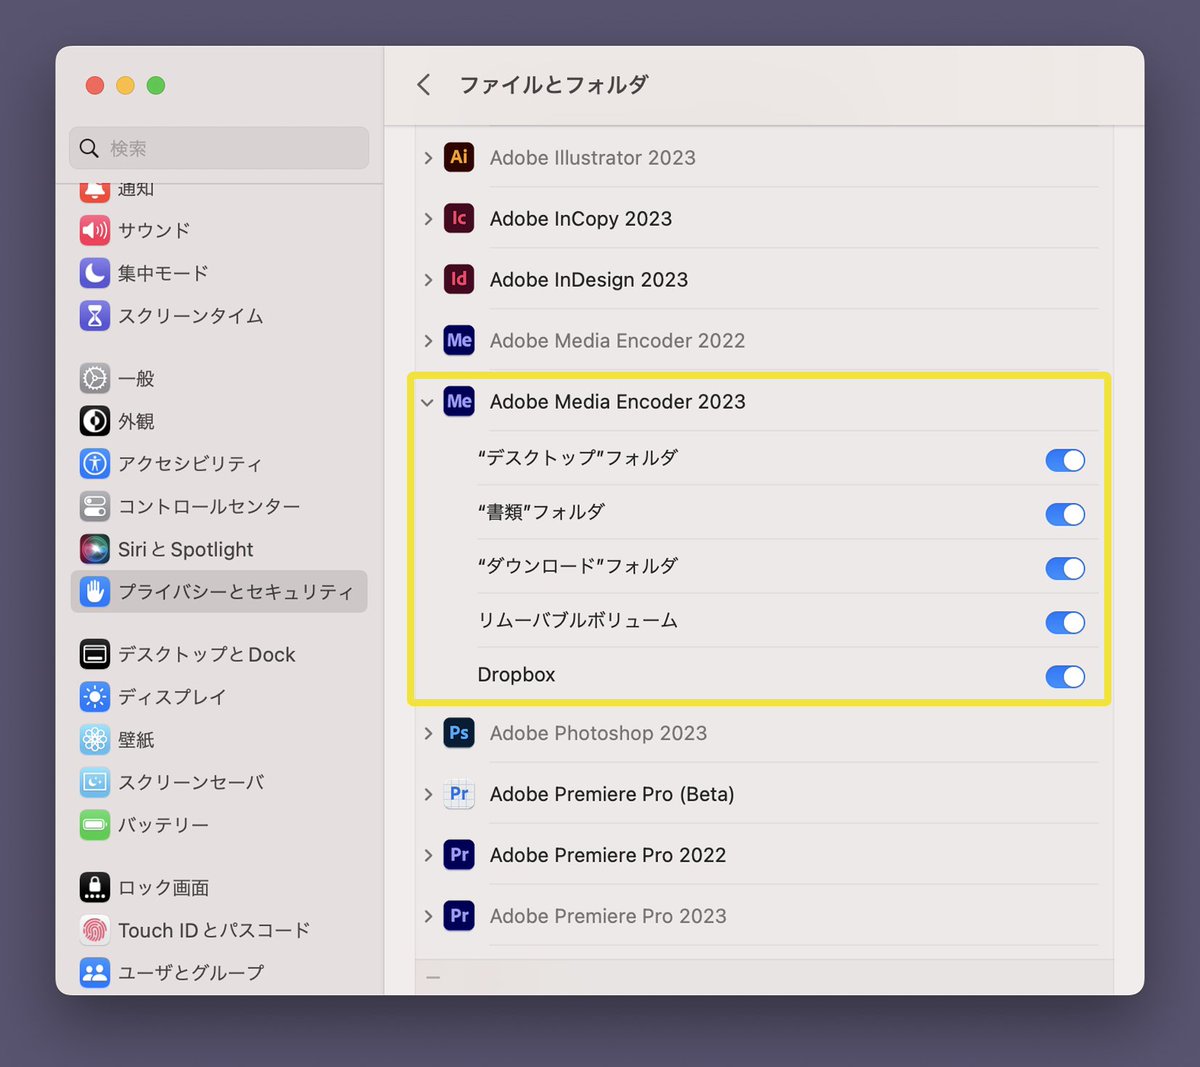
Task: Click the リムーバブルボリューム row label
Action: (x=578, y=621)
